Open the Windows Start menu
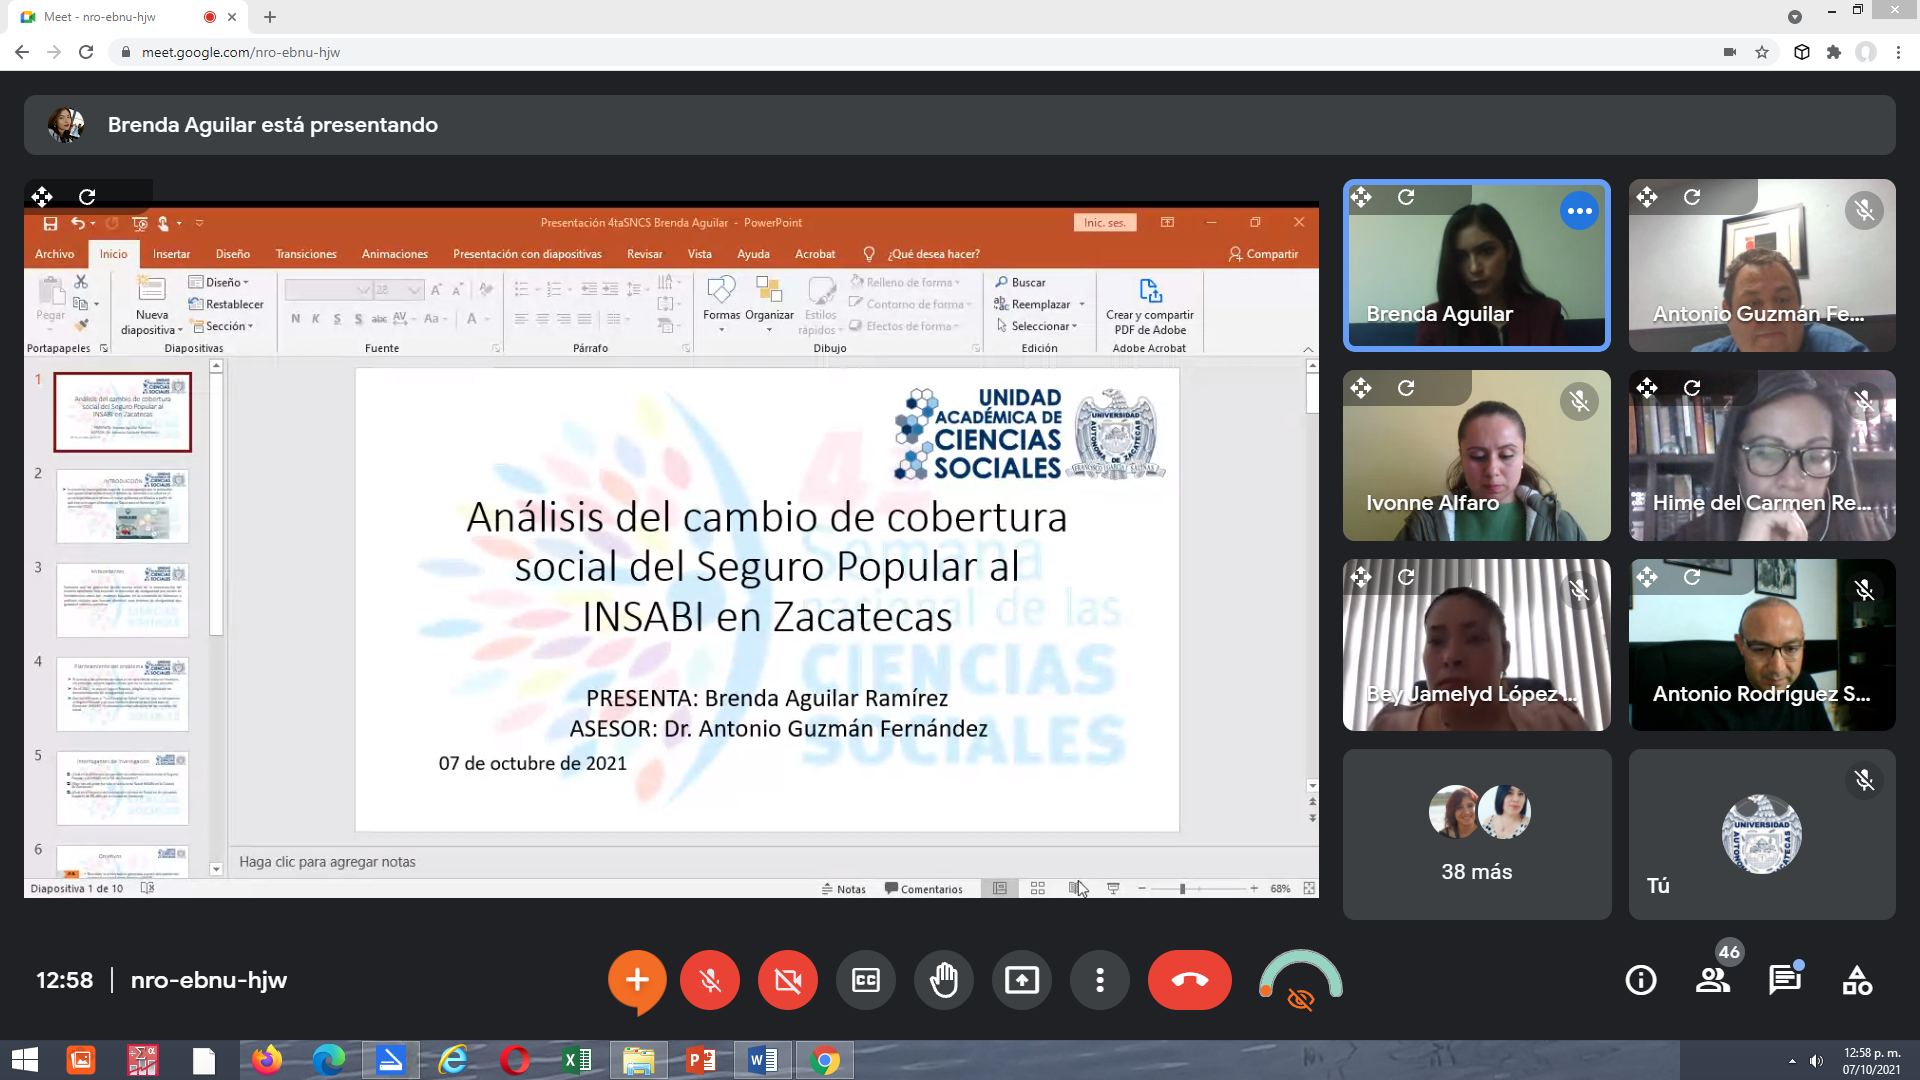 point(25,1060)
